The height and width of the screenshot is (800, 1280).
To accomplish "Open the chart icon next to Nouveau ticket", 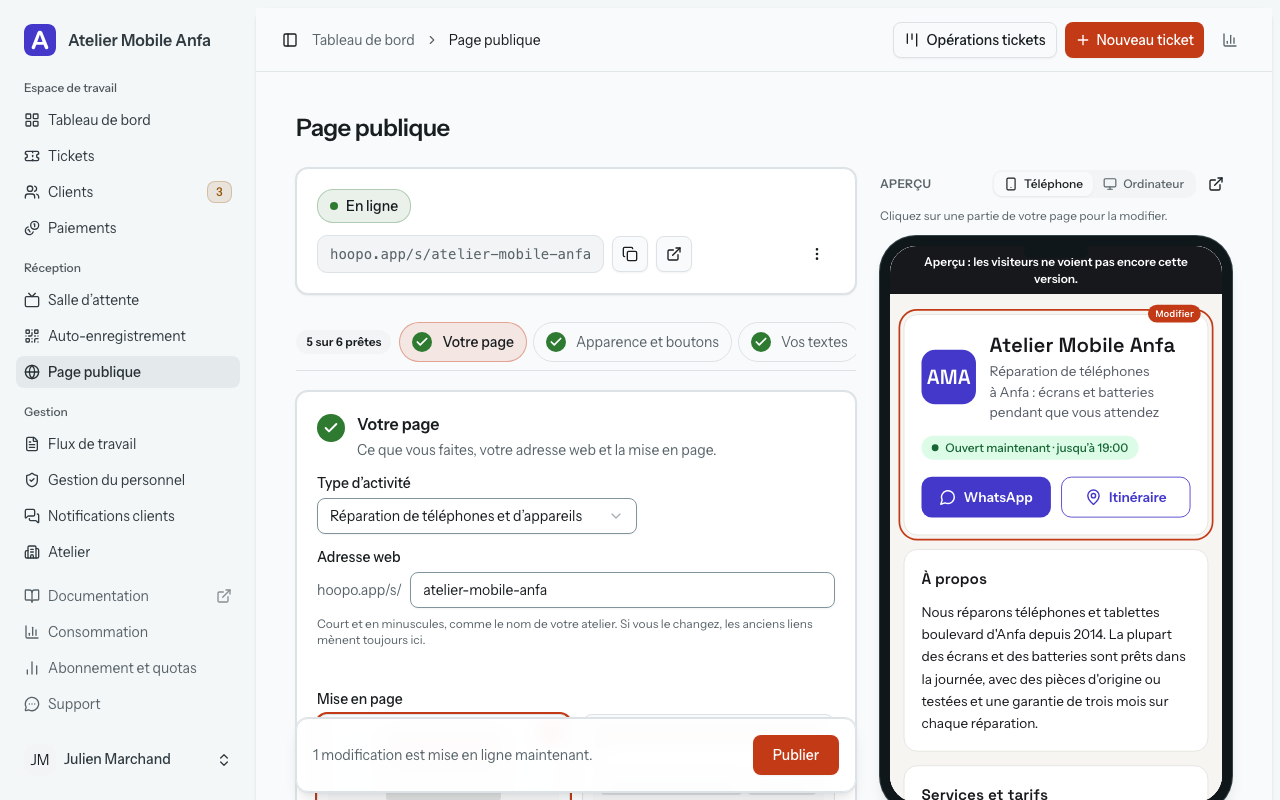I will (1230, 40).
